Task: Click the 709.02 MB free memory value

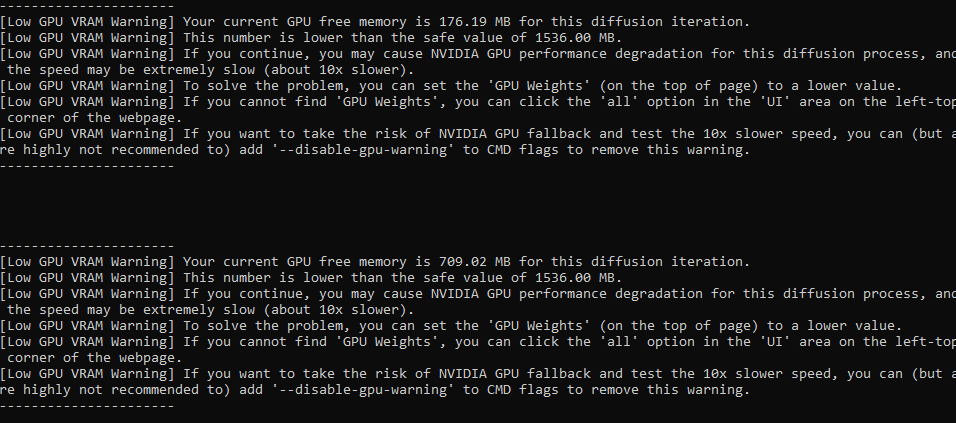Action: [475, 262]
